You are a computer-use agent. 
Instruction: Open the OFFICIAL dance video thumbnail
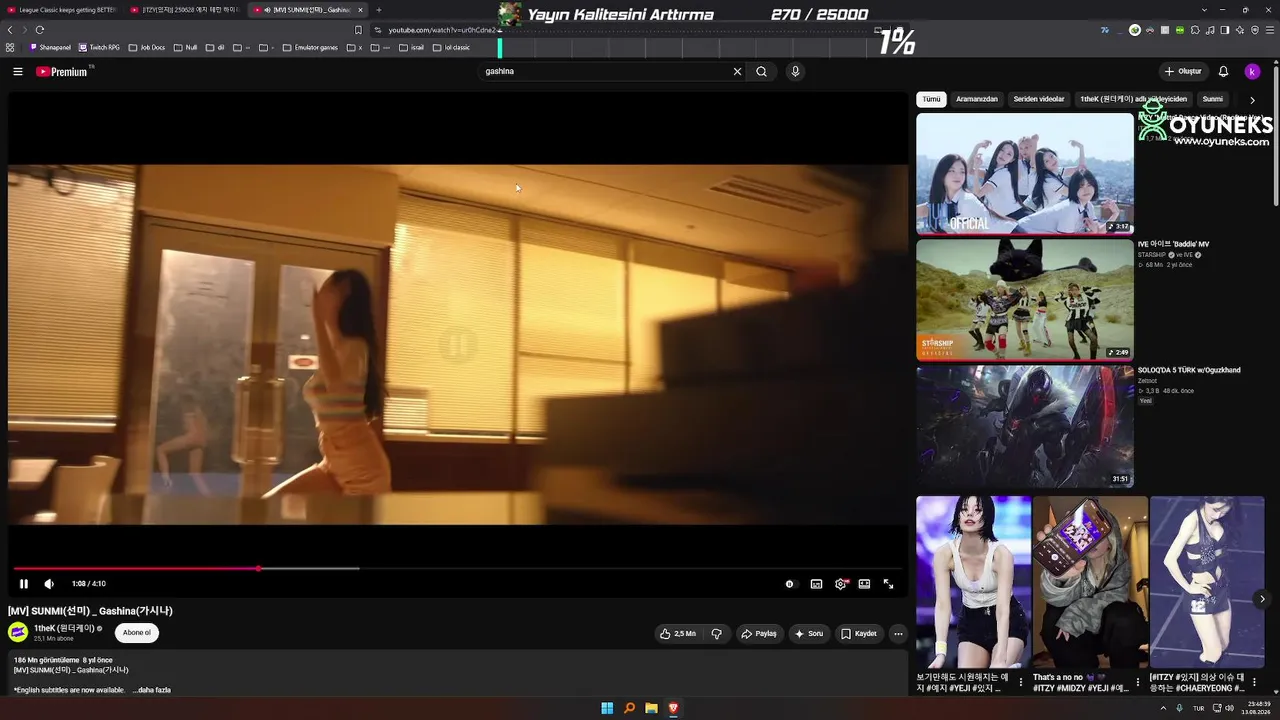click(x=1025, y=173)
